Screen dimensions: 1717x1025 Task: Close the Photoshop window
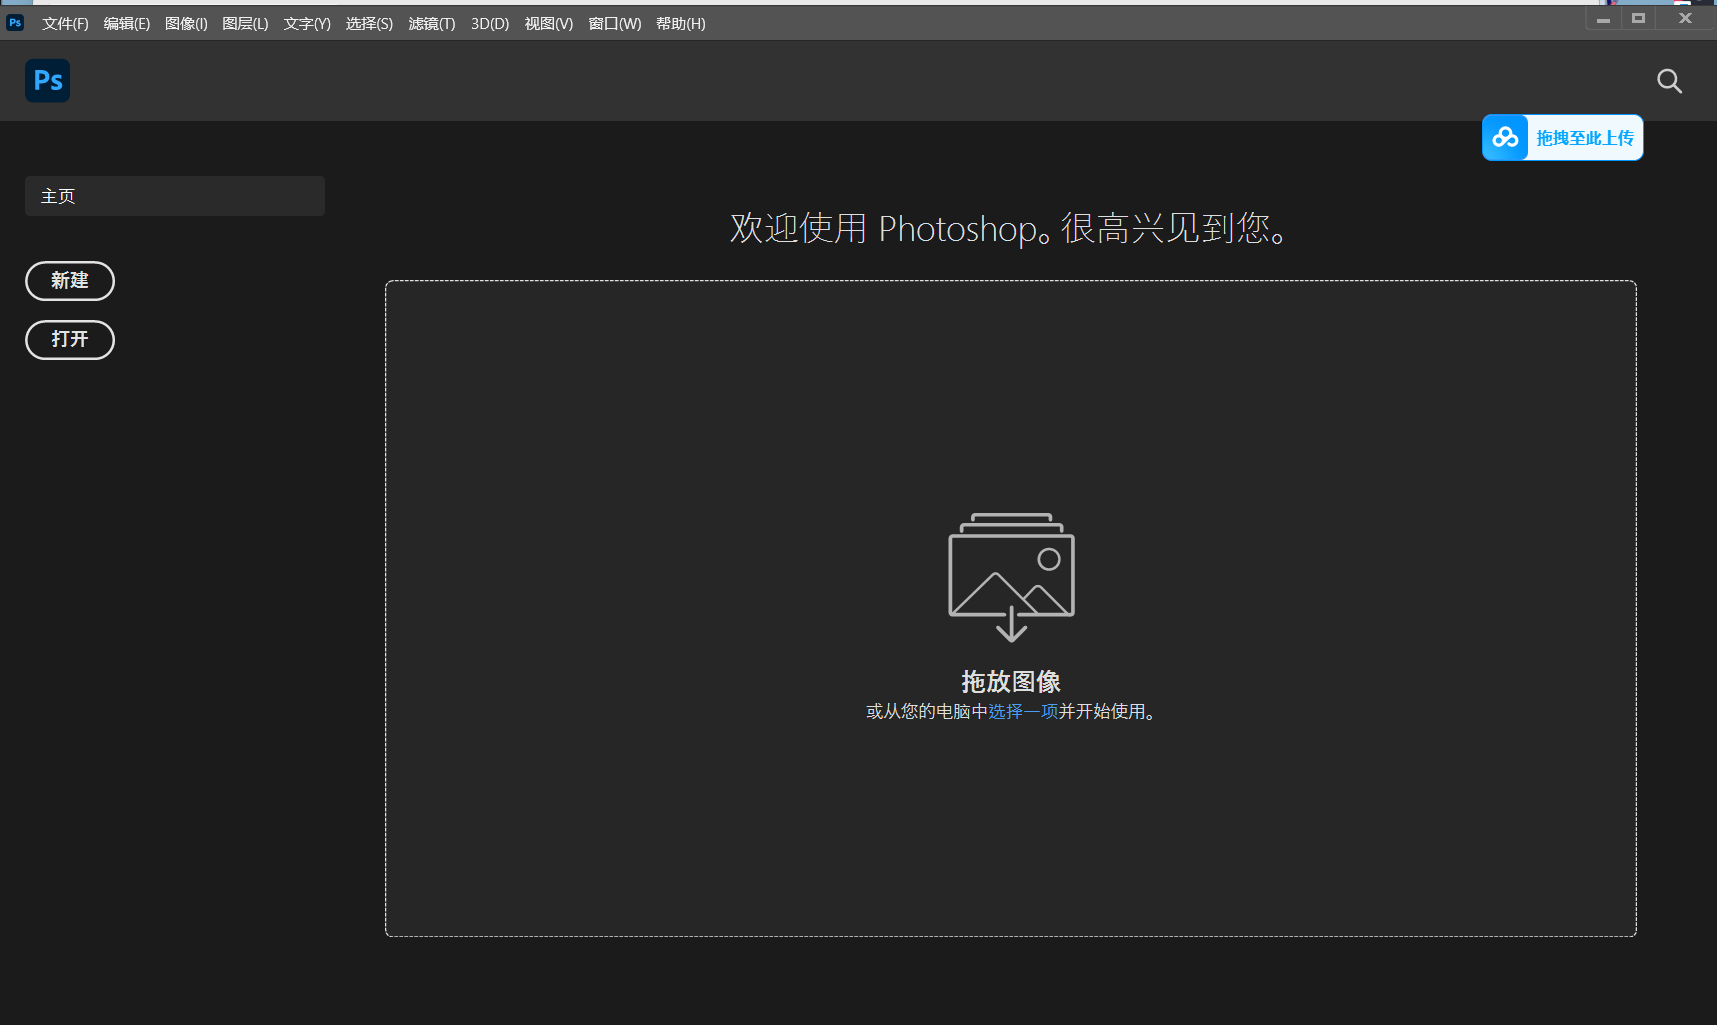click(x=1685, y=18)
